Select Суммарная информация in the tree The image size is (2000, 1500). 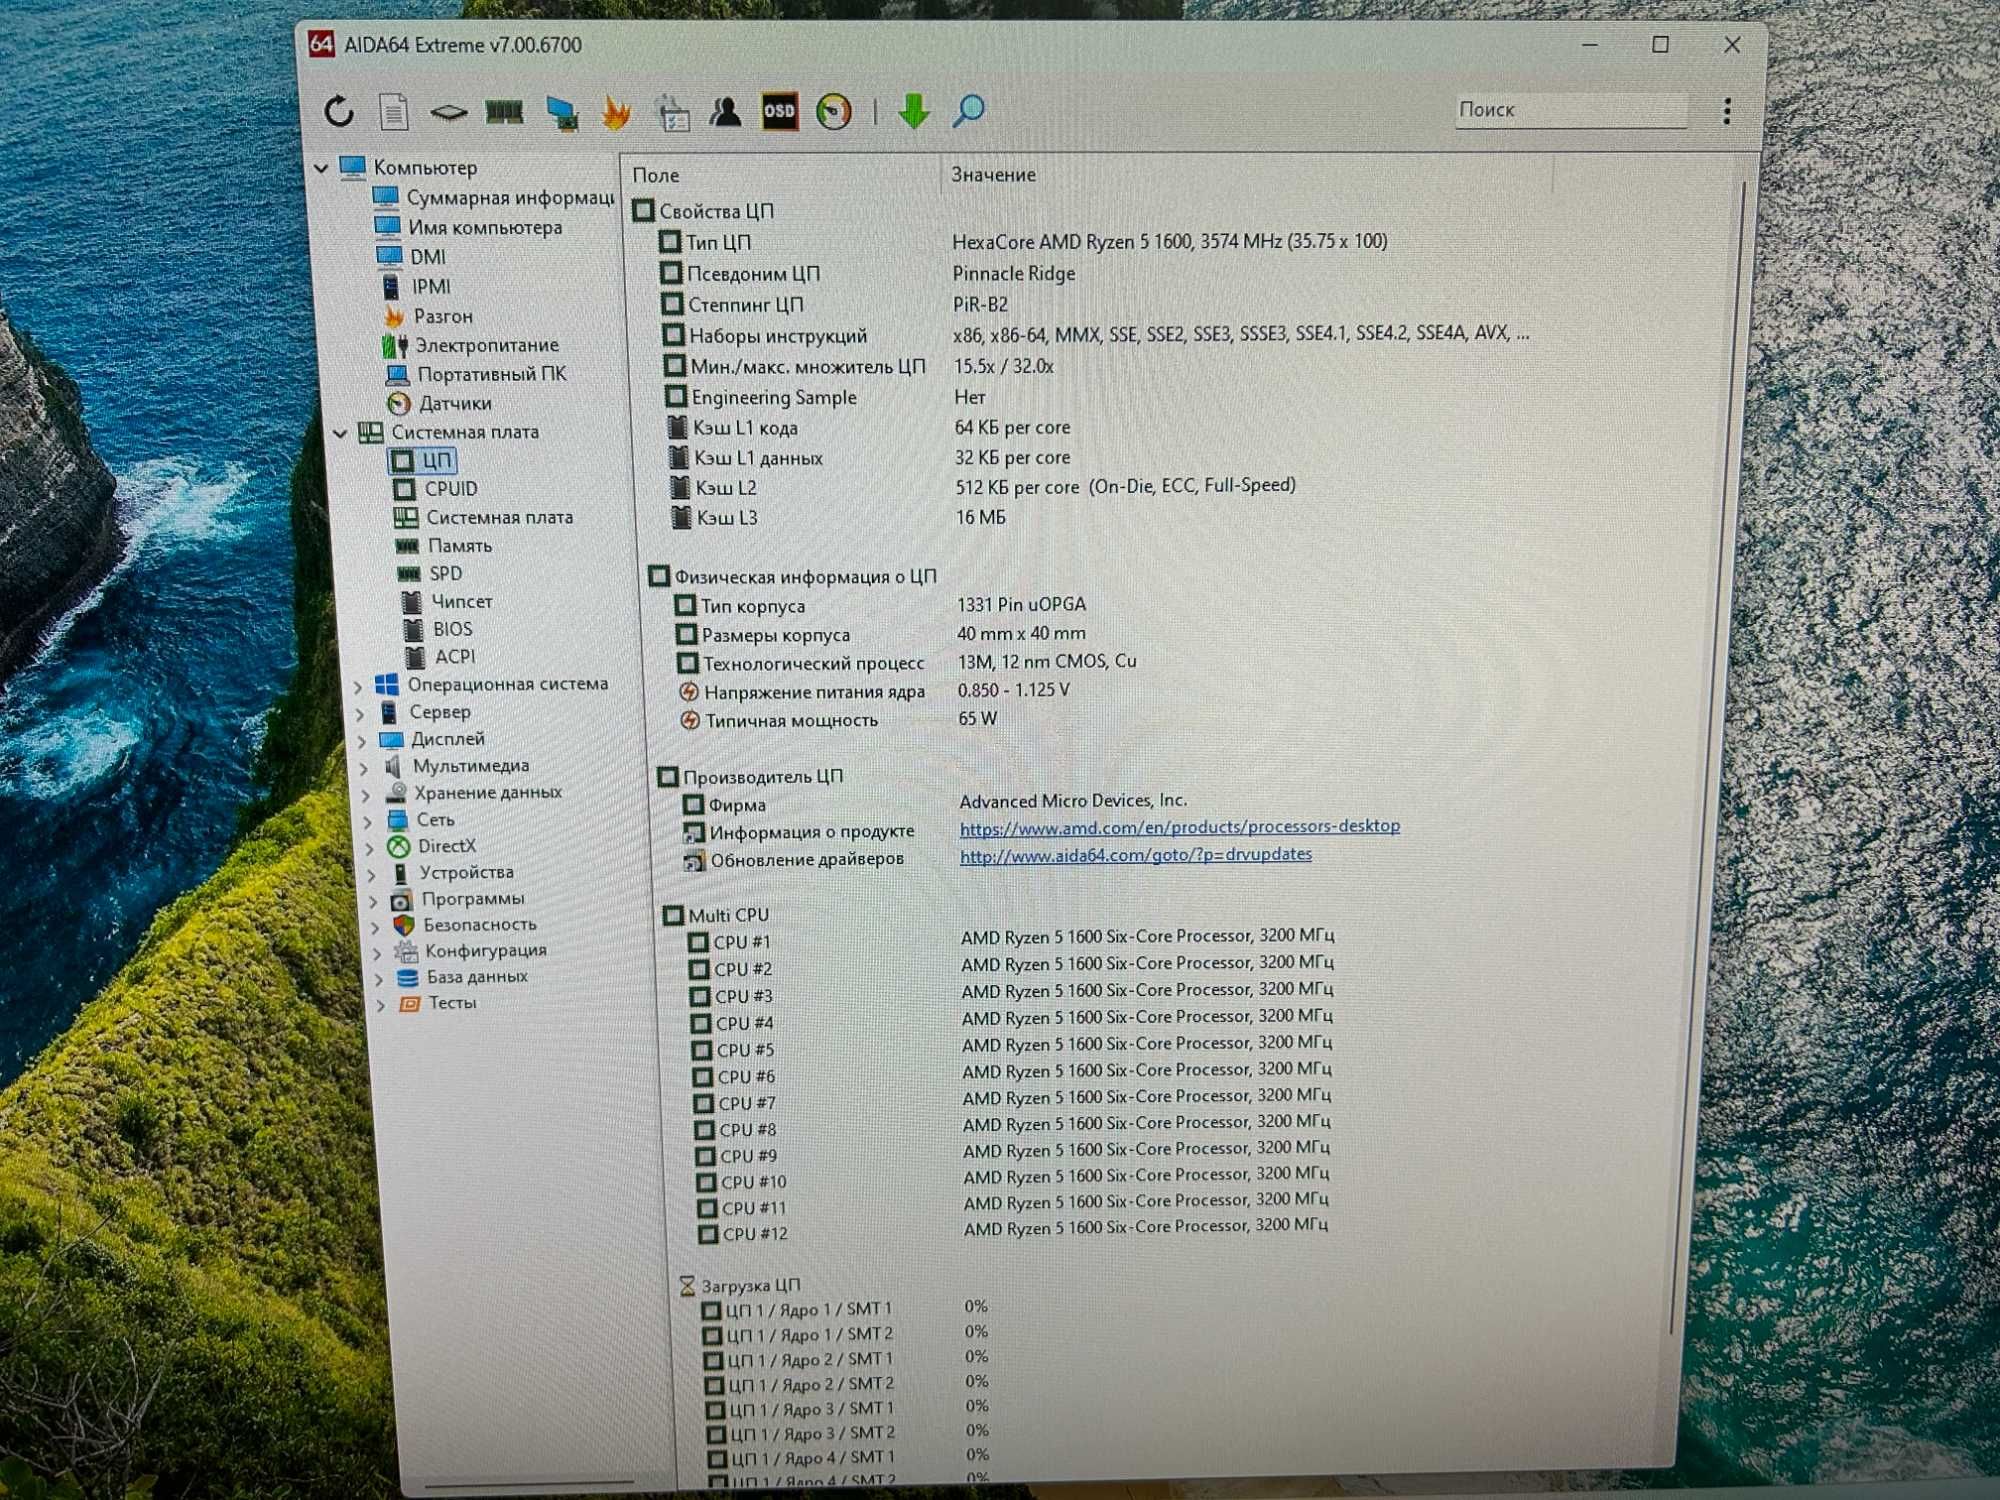click(x=495, y=197)
